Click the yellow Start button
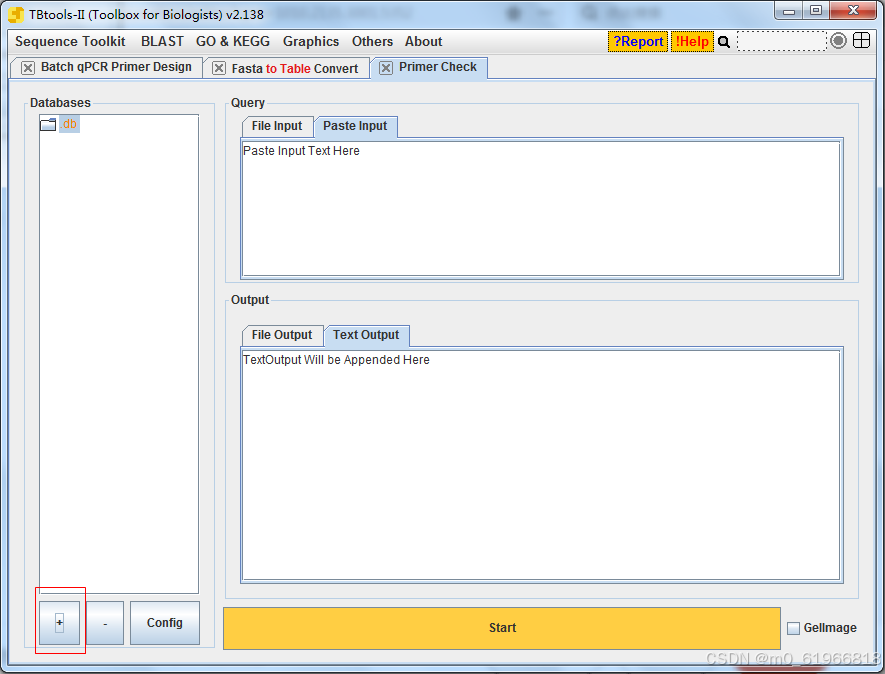Viewport: 885px width, 674px height. click(x=502, y=628)
